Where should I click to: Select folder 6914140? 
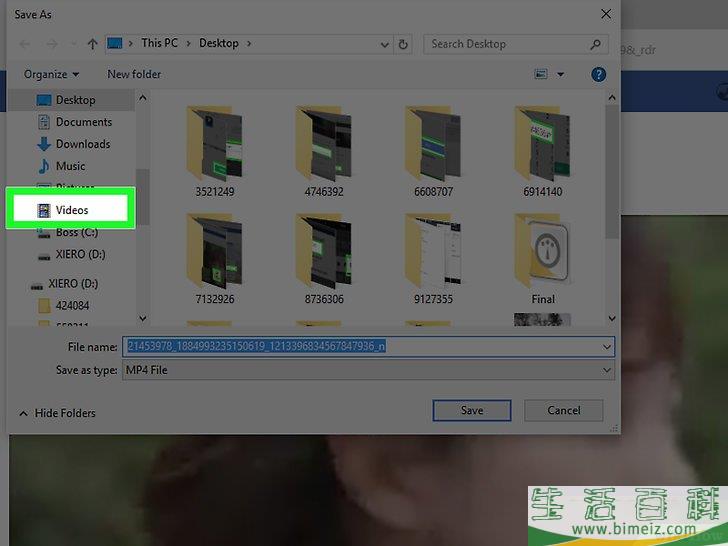click(x=542, y=152)
